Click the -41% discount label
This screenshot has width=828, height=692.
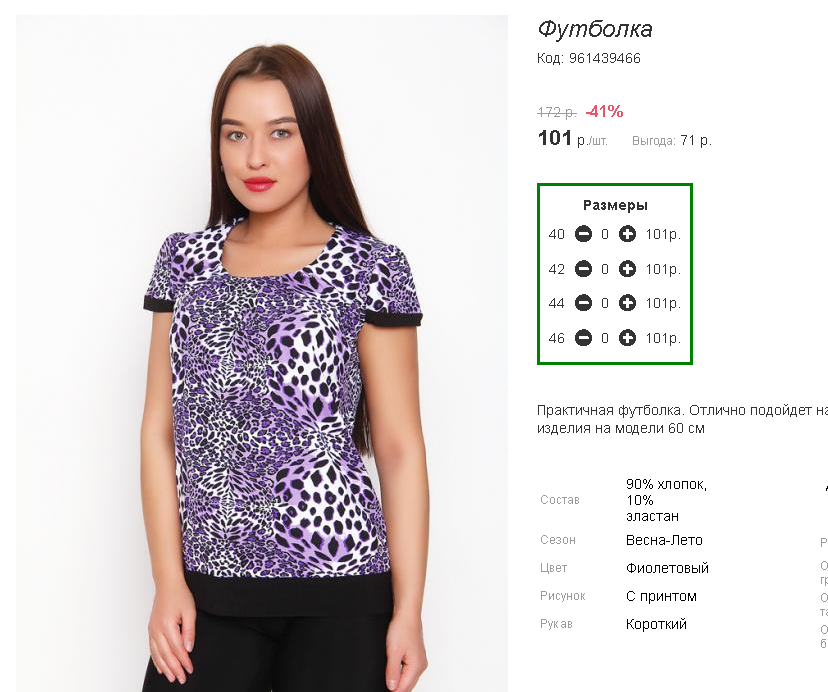604,111
